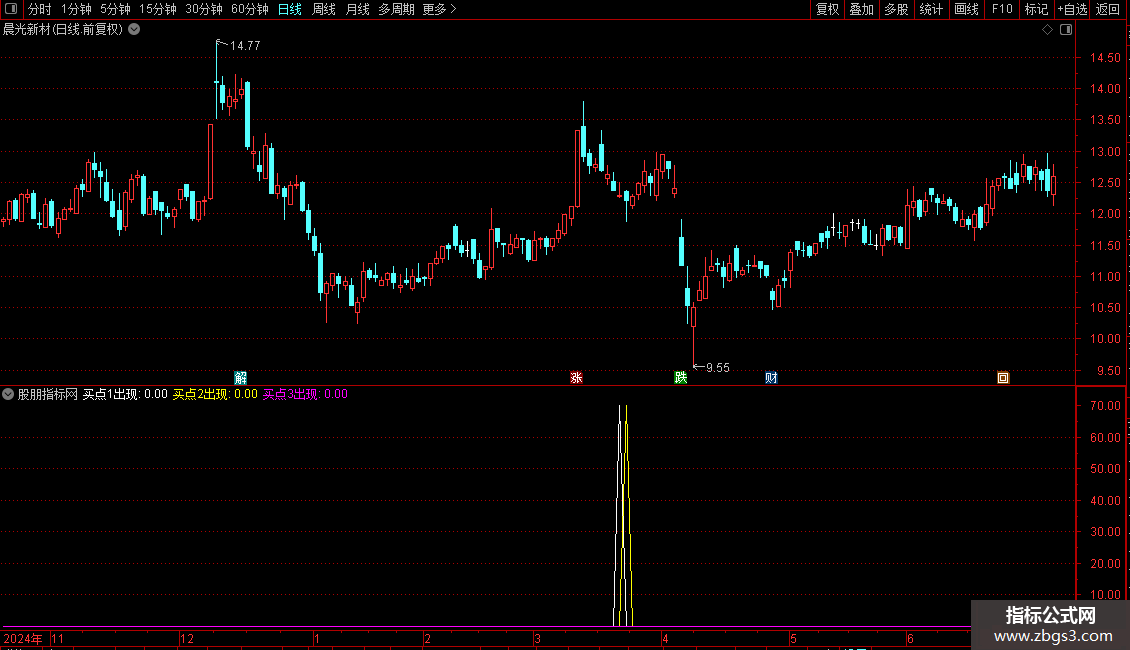Click the month 4 axis marker
This screenshot has width=1130, height=650.
tap(665, 638)
